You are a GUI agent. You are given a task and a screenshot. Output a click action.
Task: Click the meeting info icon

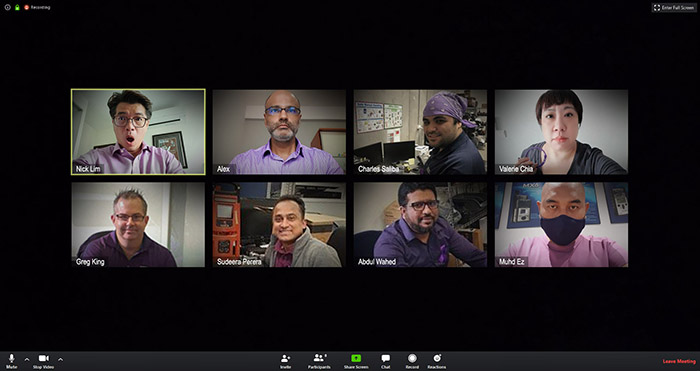click(x=8, y=8)
